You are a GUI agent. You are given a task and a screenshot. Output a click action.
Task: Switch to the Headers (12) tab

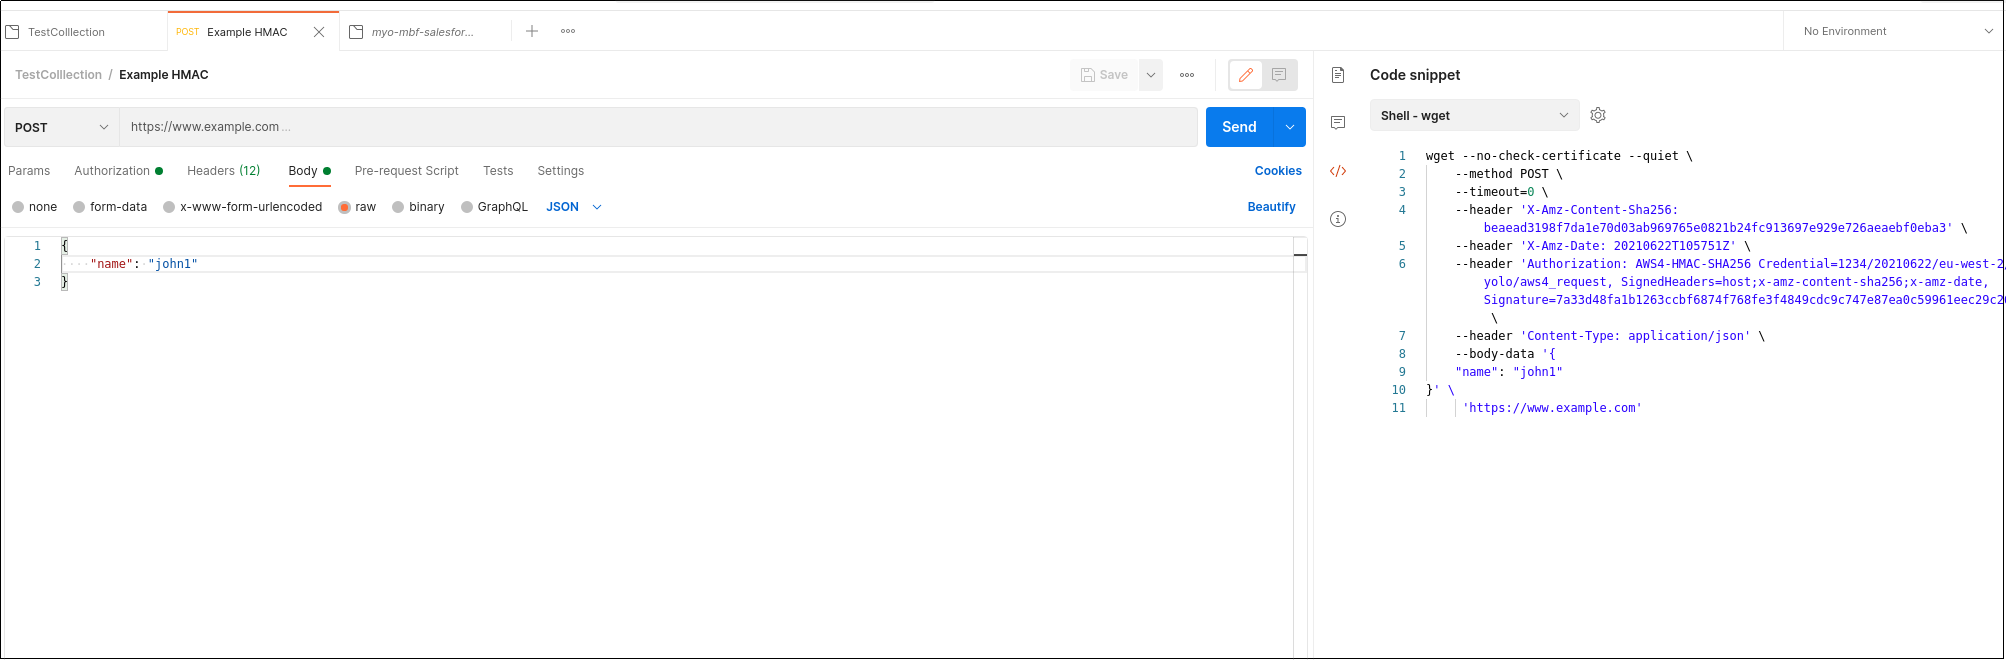(224, 171)
